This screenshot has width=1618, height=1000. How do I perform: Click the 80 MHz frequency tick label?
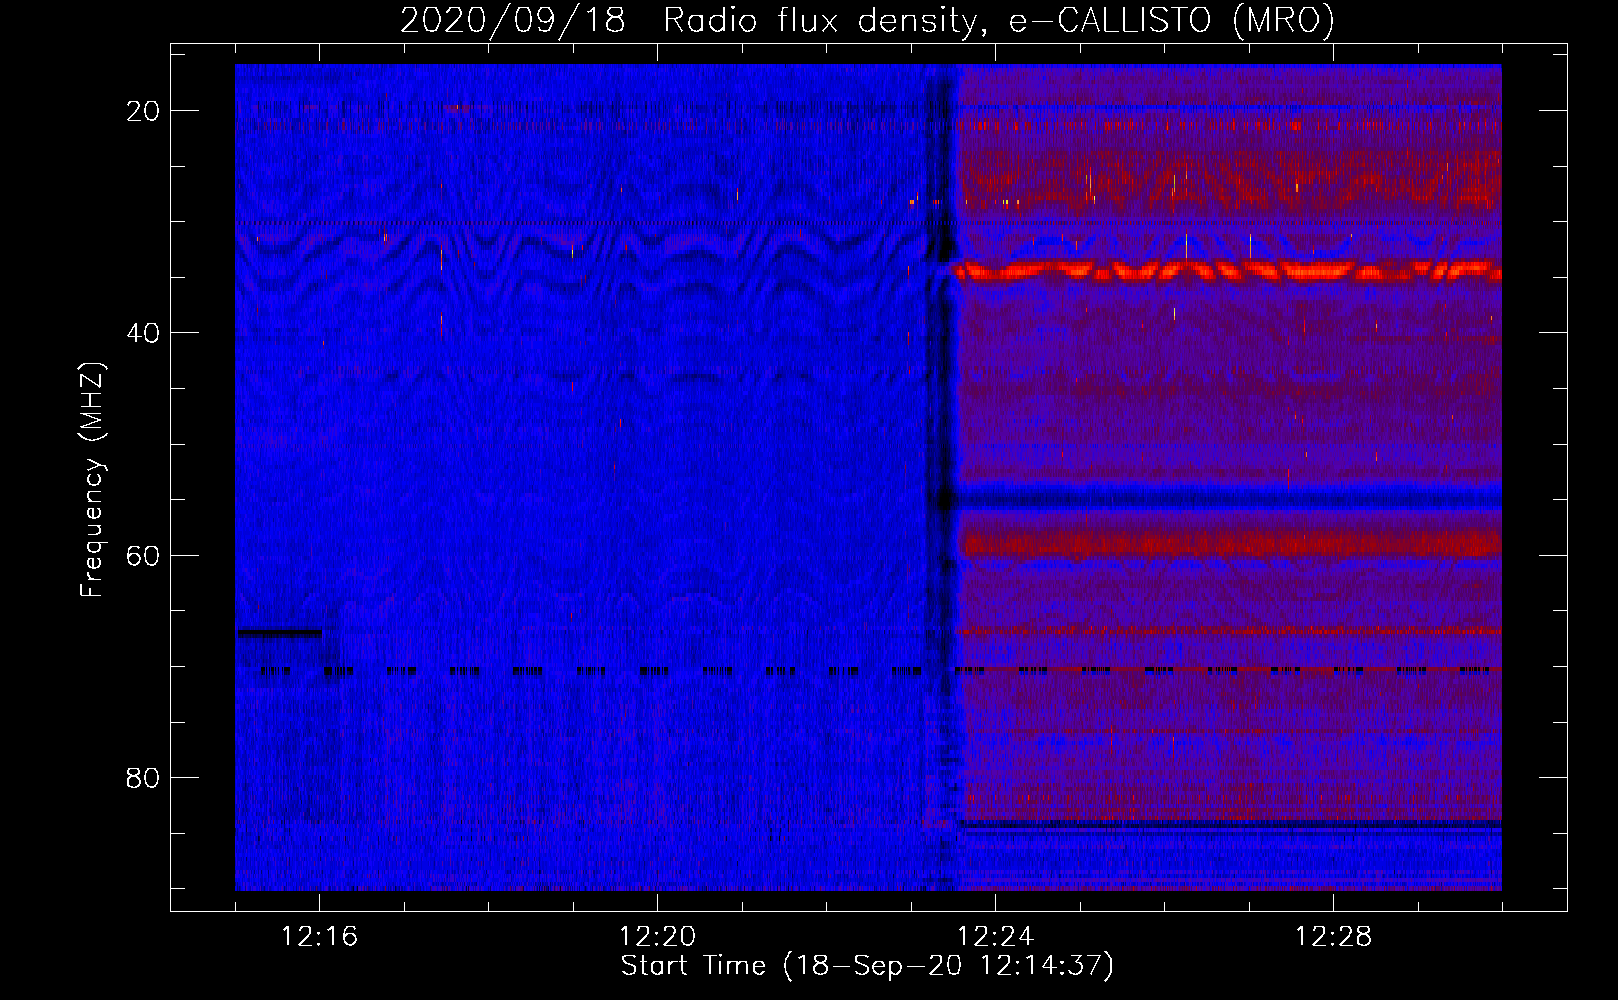point(143,777)
